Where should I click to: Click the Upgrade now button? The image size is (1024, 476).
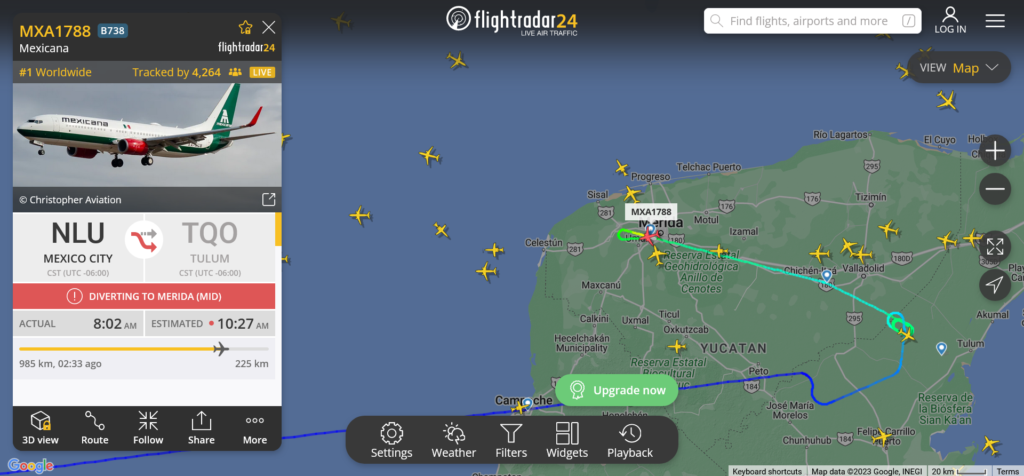(x=617, y=390)
